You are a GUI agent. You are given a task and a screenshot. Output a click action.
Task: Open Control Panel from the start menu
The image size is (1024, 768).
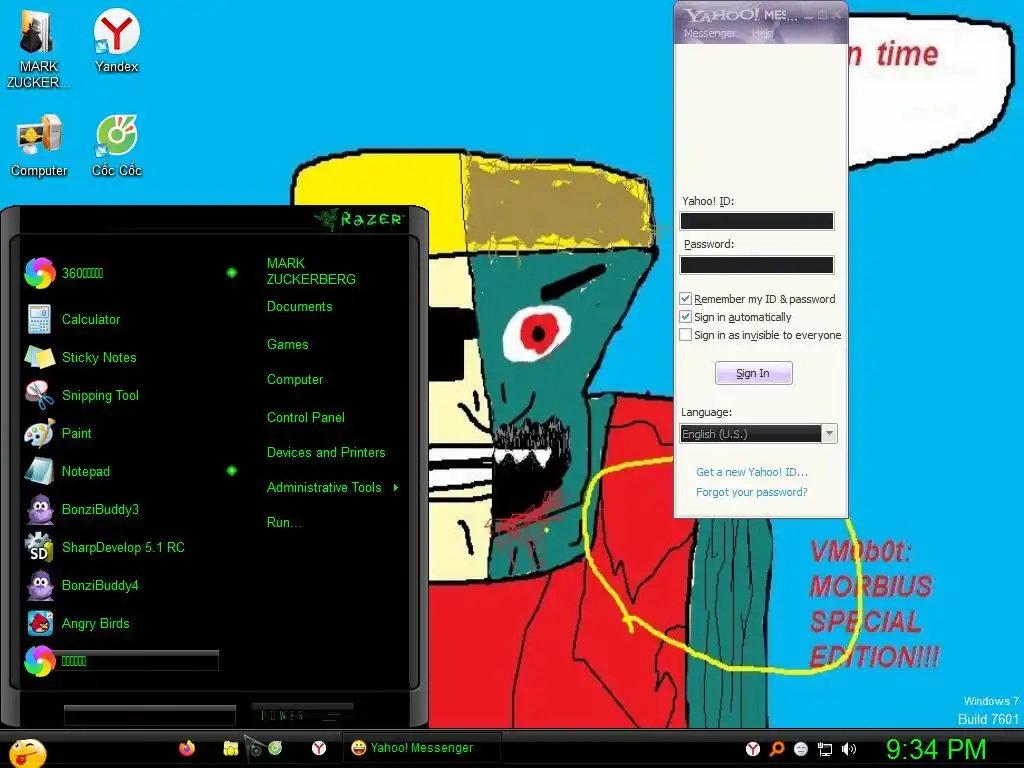[x=306, y=417]
